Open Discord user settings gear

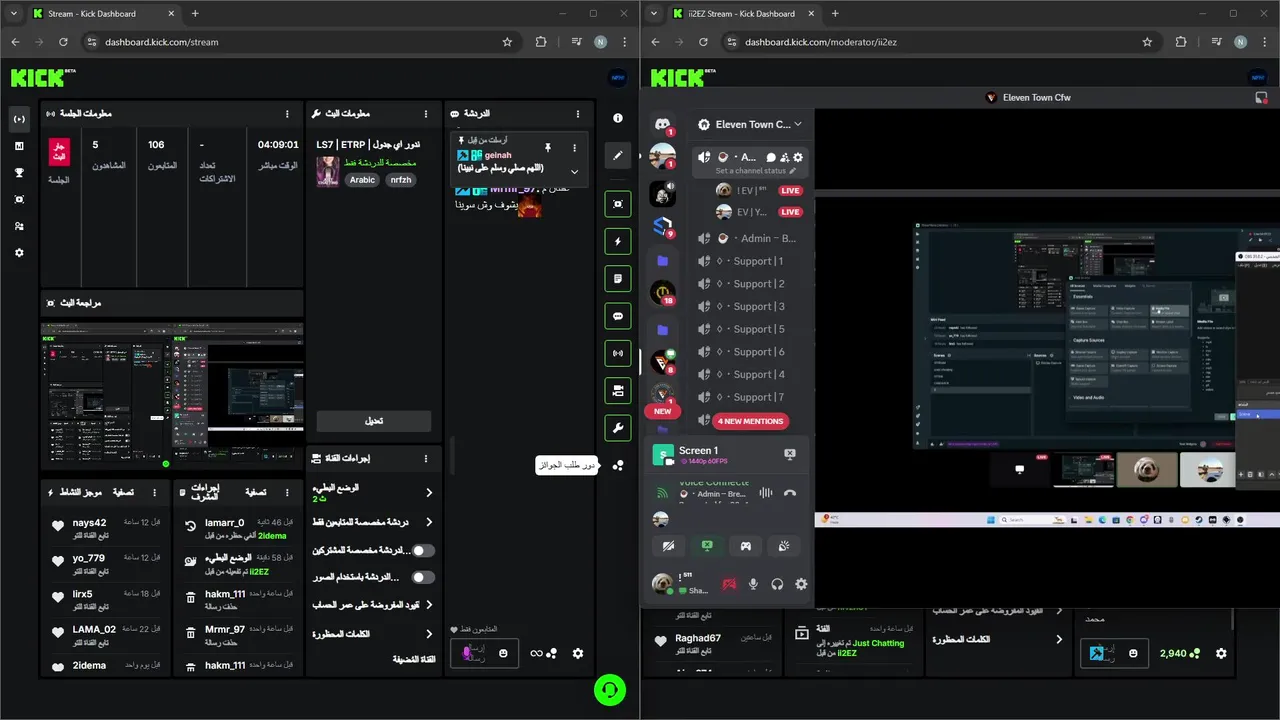point(800,584)
